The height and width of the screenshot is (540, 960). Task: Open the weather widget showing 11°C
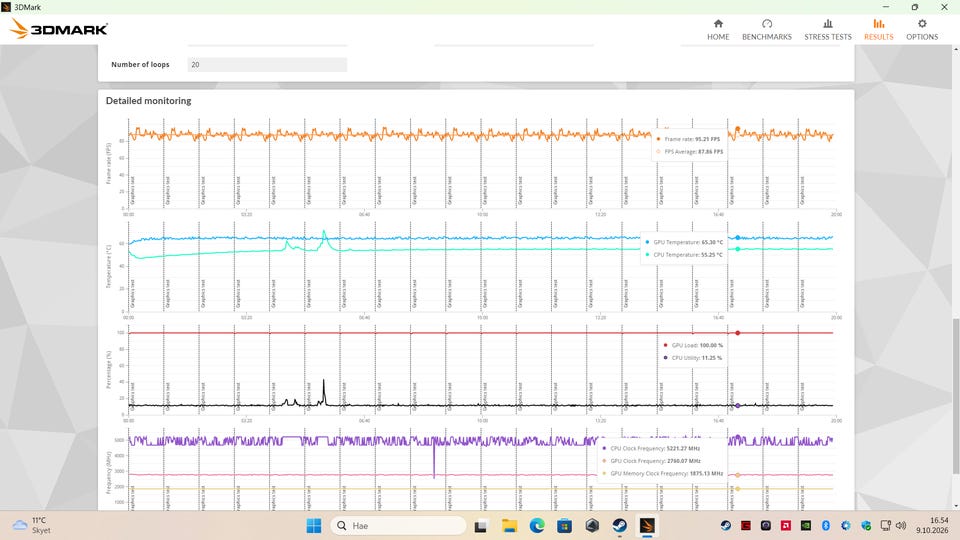click(x=33, y=525)
